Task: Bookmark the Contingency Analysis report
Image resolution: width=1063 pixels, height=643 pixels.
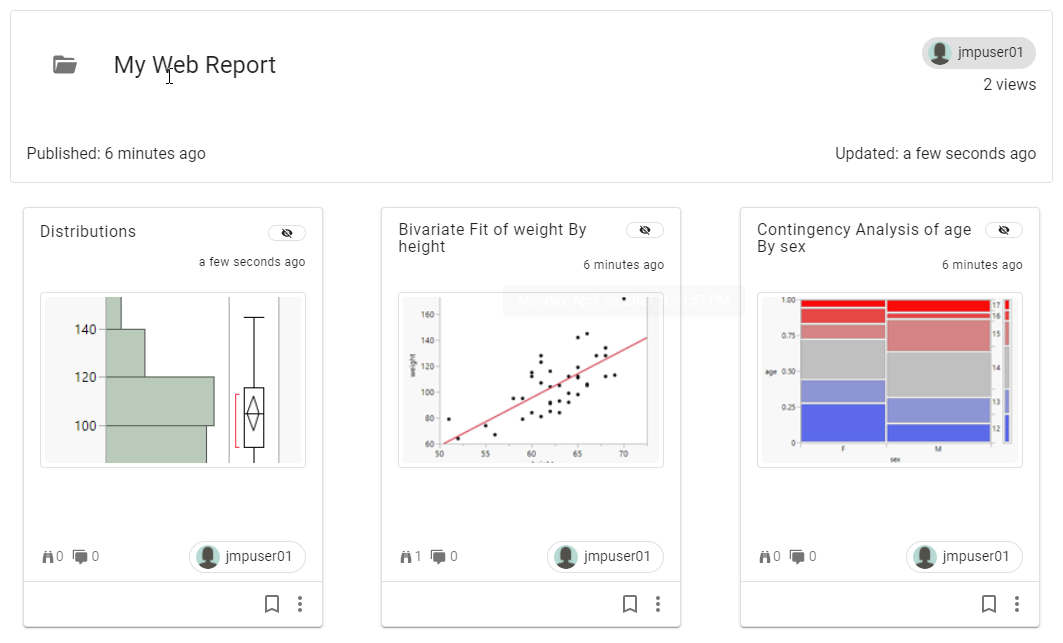Action: point(988,604)
